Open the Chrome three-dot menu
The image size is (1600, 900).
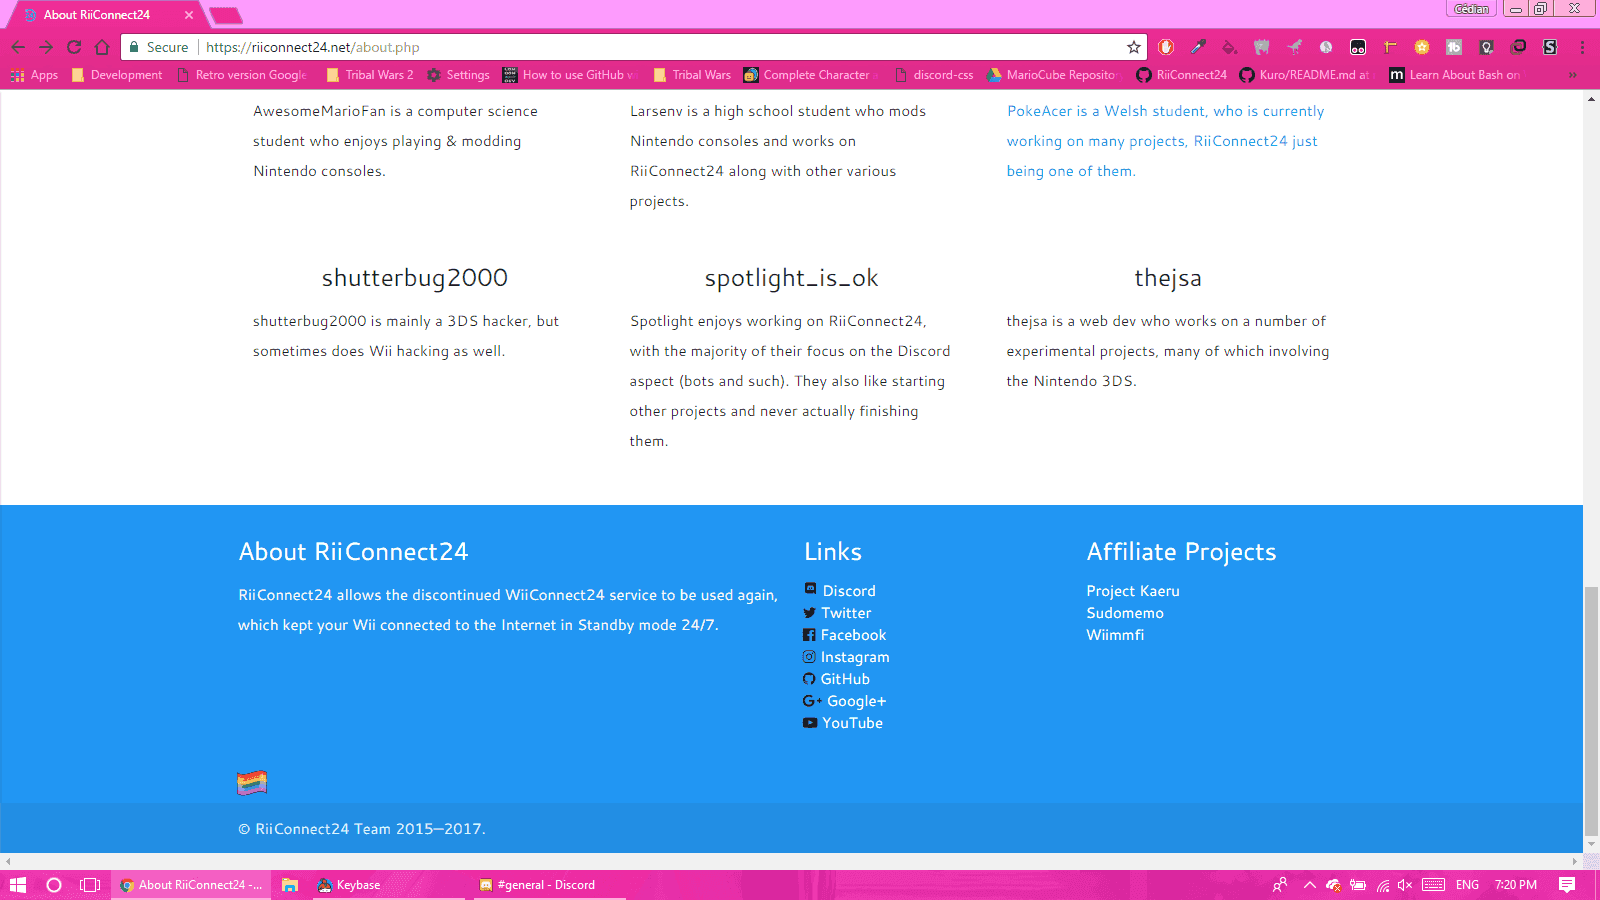coord(1582,47)
